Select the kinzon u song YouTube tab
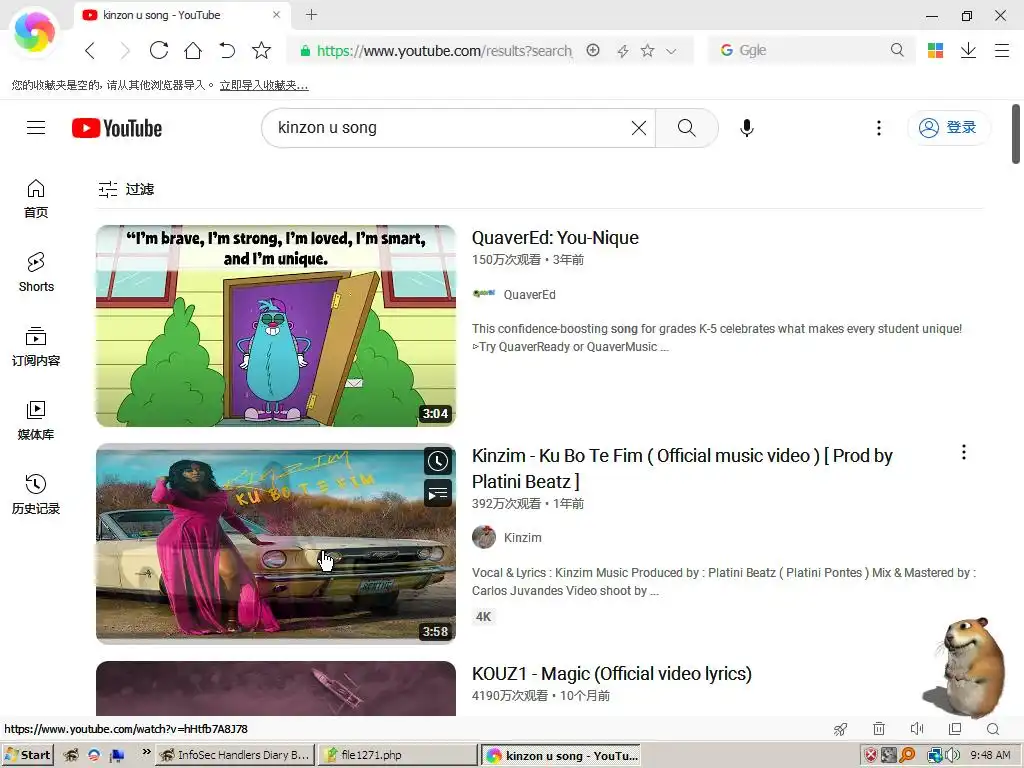The image size is (1024, 768). (x=183, y=15)
